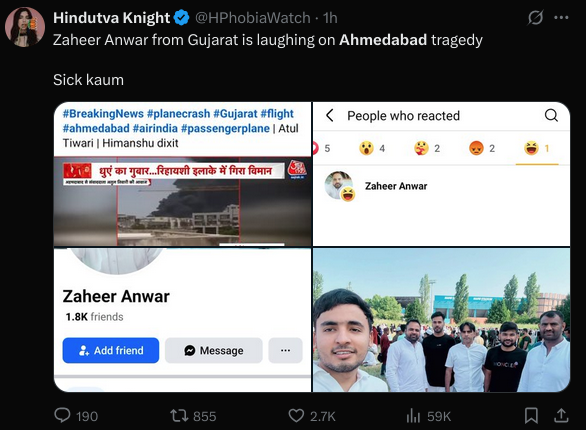Visit the @HPhobiaWatch handle link

click(253, 18)
